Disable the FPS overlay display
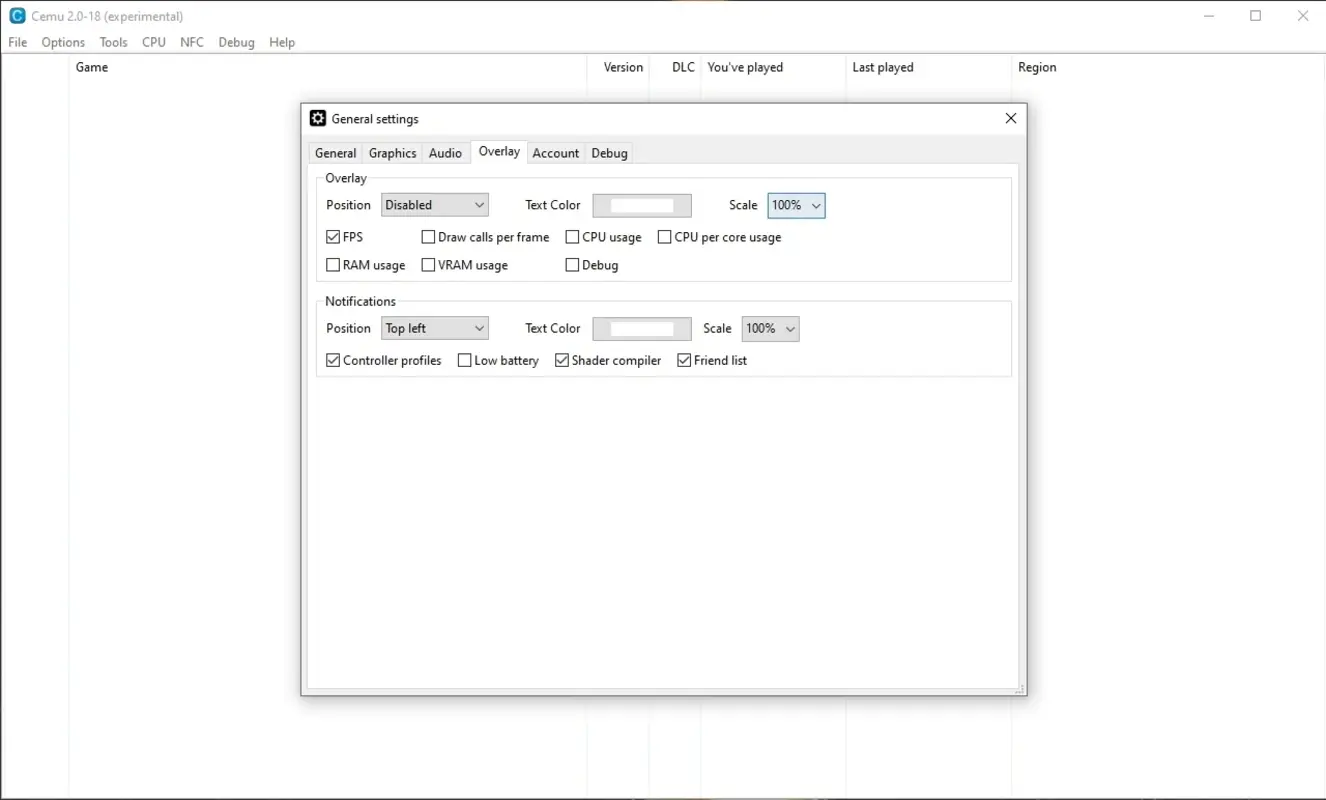1326x800 pixels. [x=332, y=237]
